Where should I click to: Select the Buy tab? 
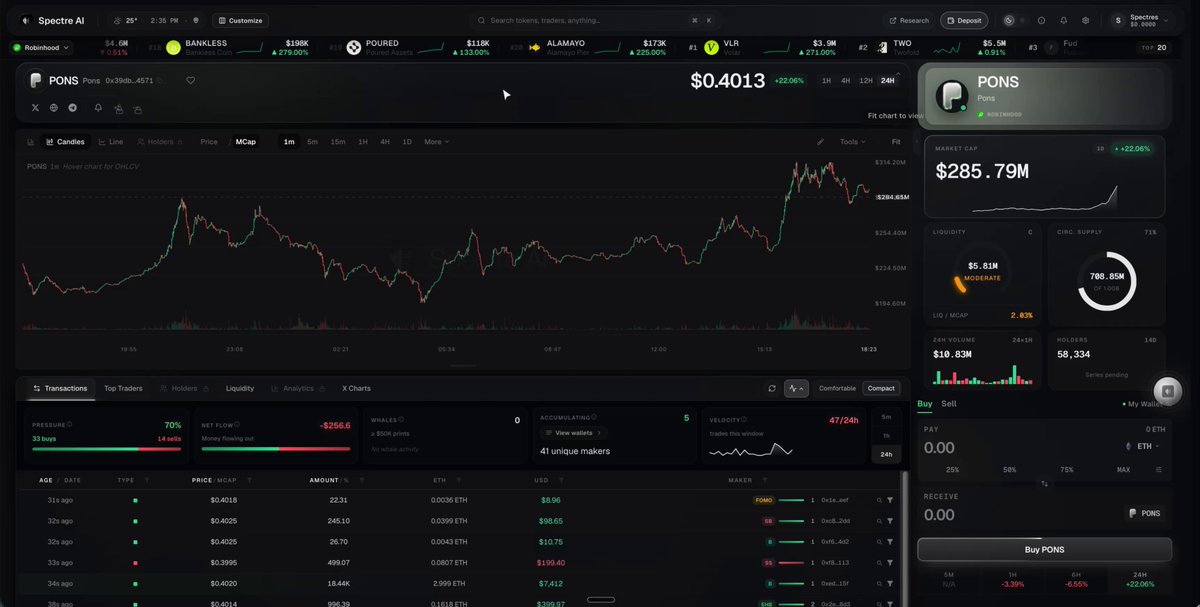(x=925, y=404)
